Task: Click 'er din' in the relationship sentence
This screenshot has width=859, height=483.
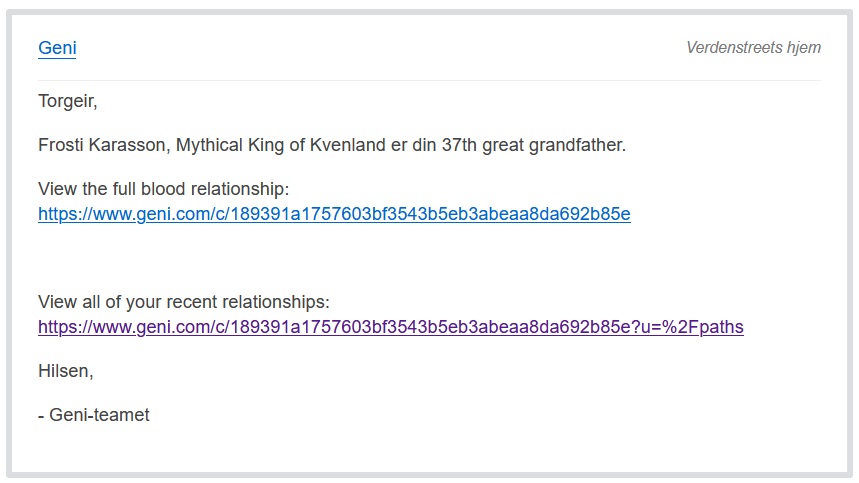Action: (x=414, y=145)
